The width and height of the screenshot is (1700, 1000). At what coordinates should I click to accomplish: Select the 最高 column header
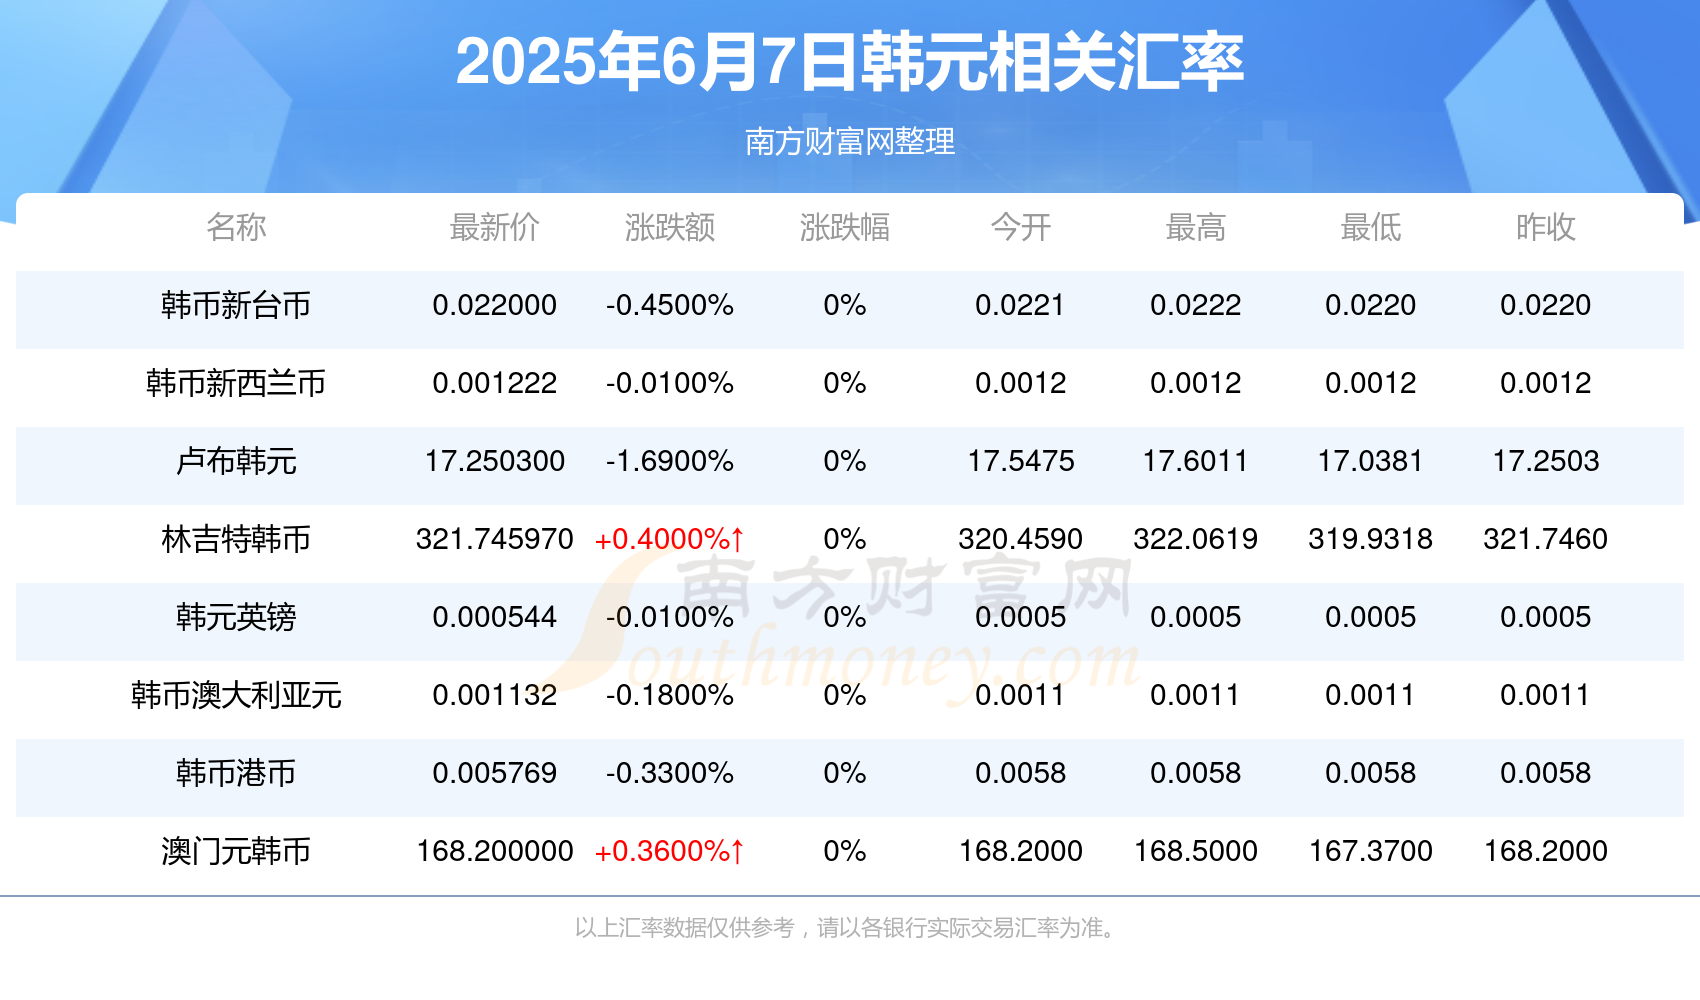1195,227
